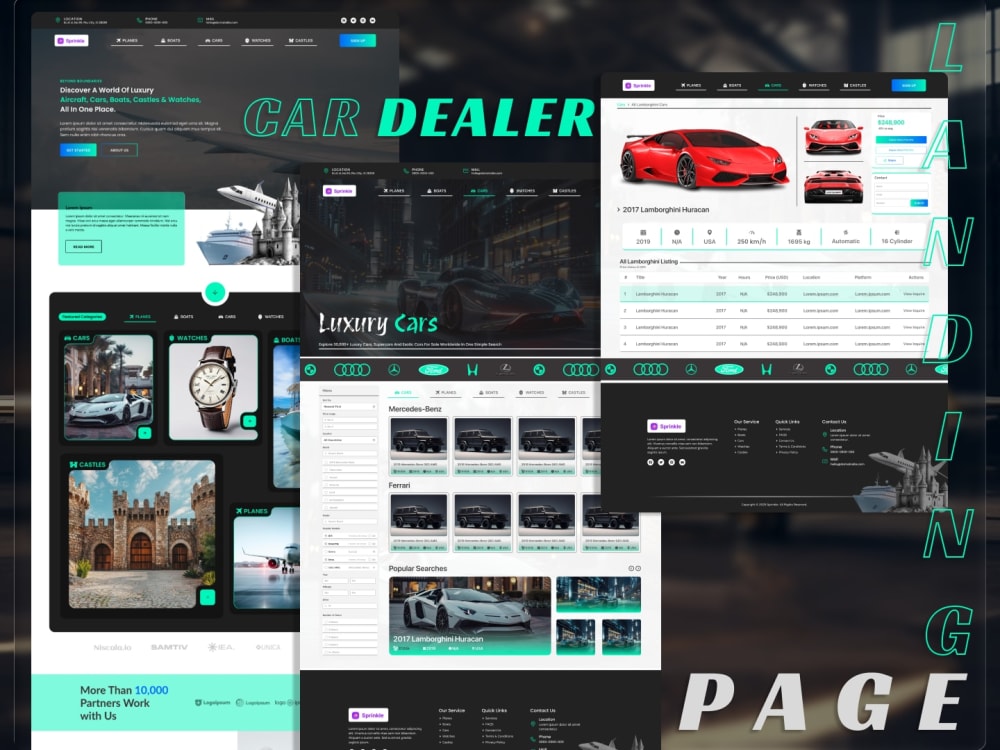Click the Sign Up button on the car detail page
Image resolution: width=1000 pixels, height=750 pixels.
(909, 85)
